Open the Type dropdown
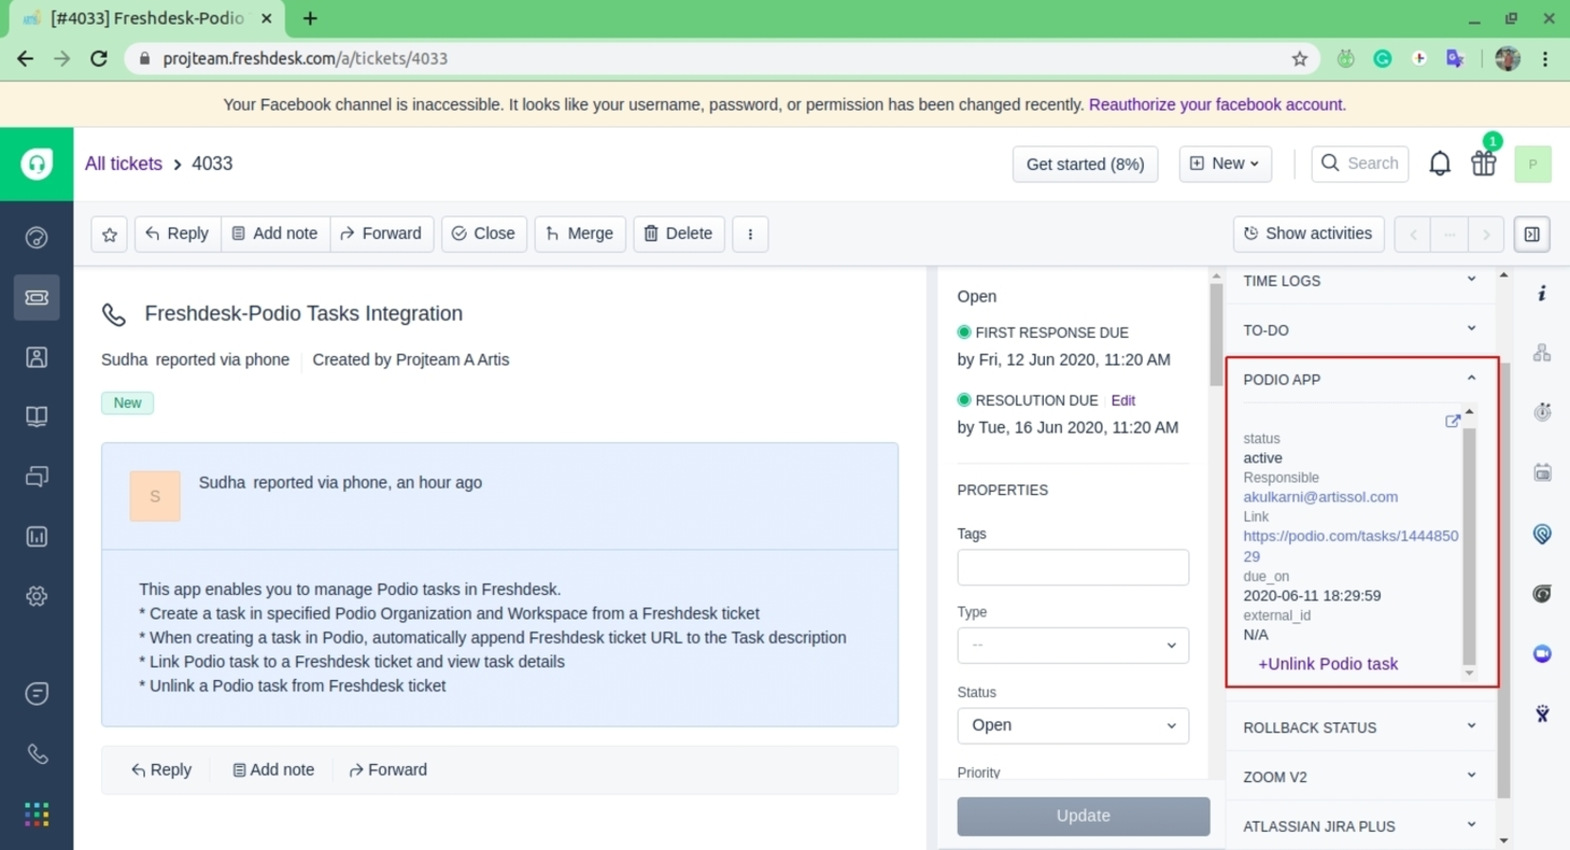 (1072, 645)
